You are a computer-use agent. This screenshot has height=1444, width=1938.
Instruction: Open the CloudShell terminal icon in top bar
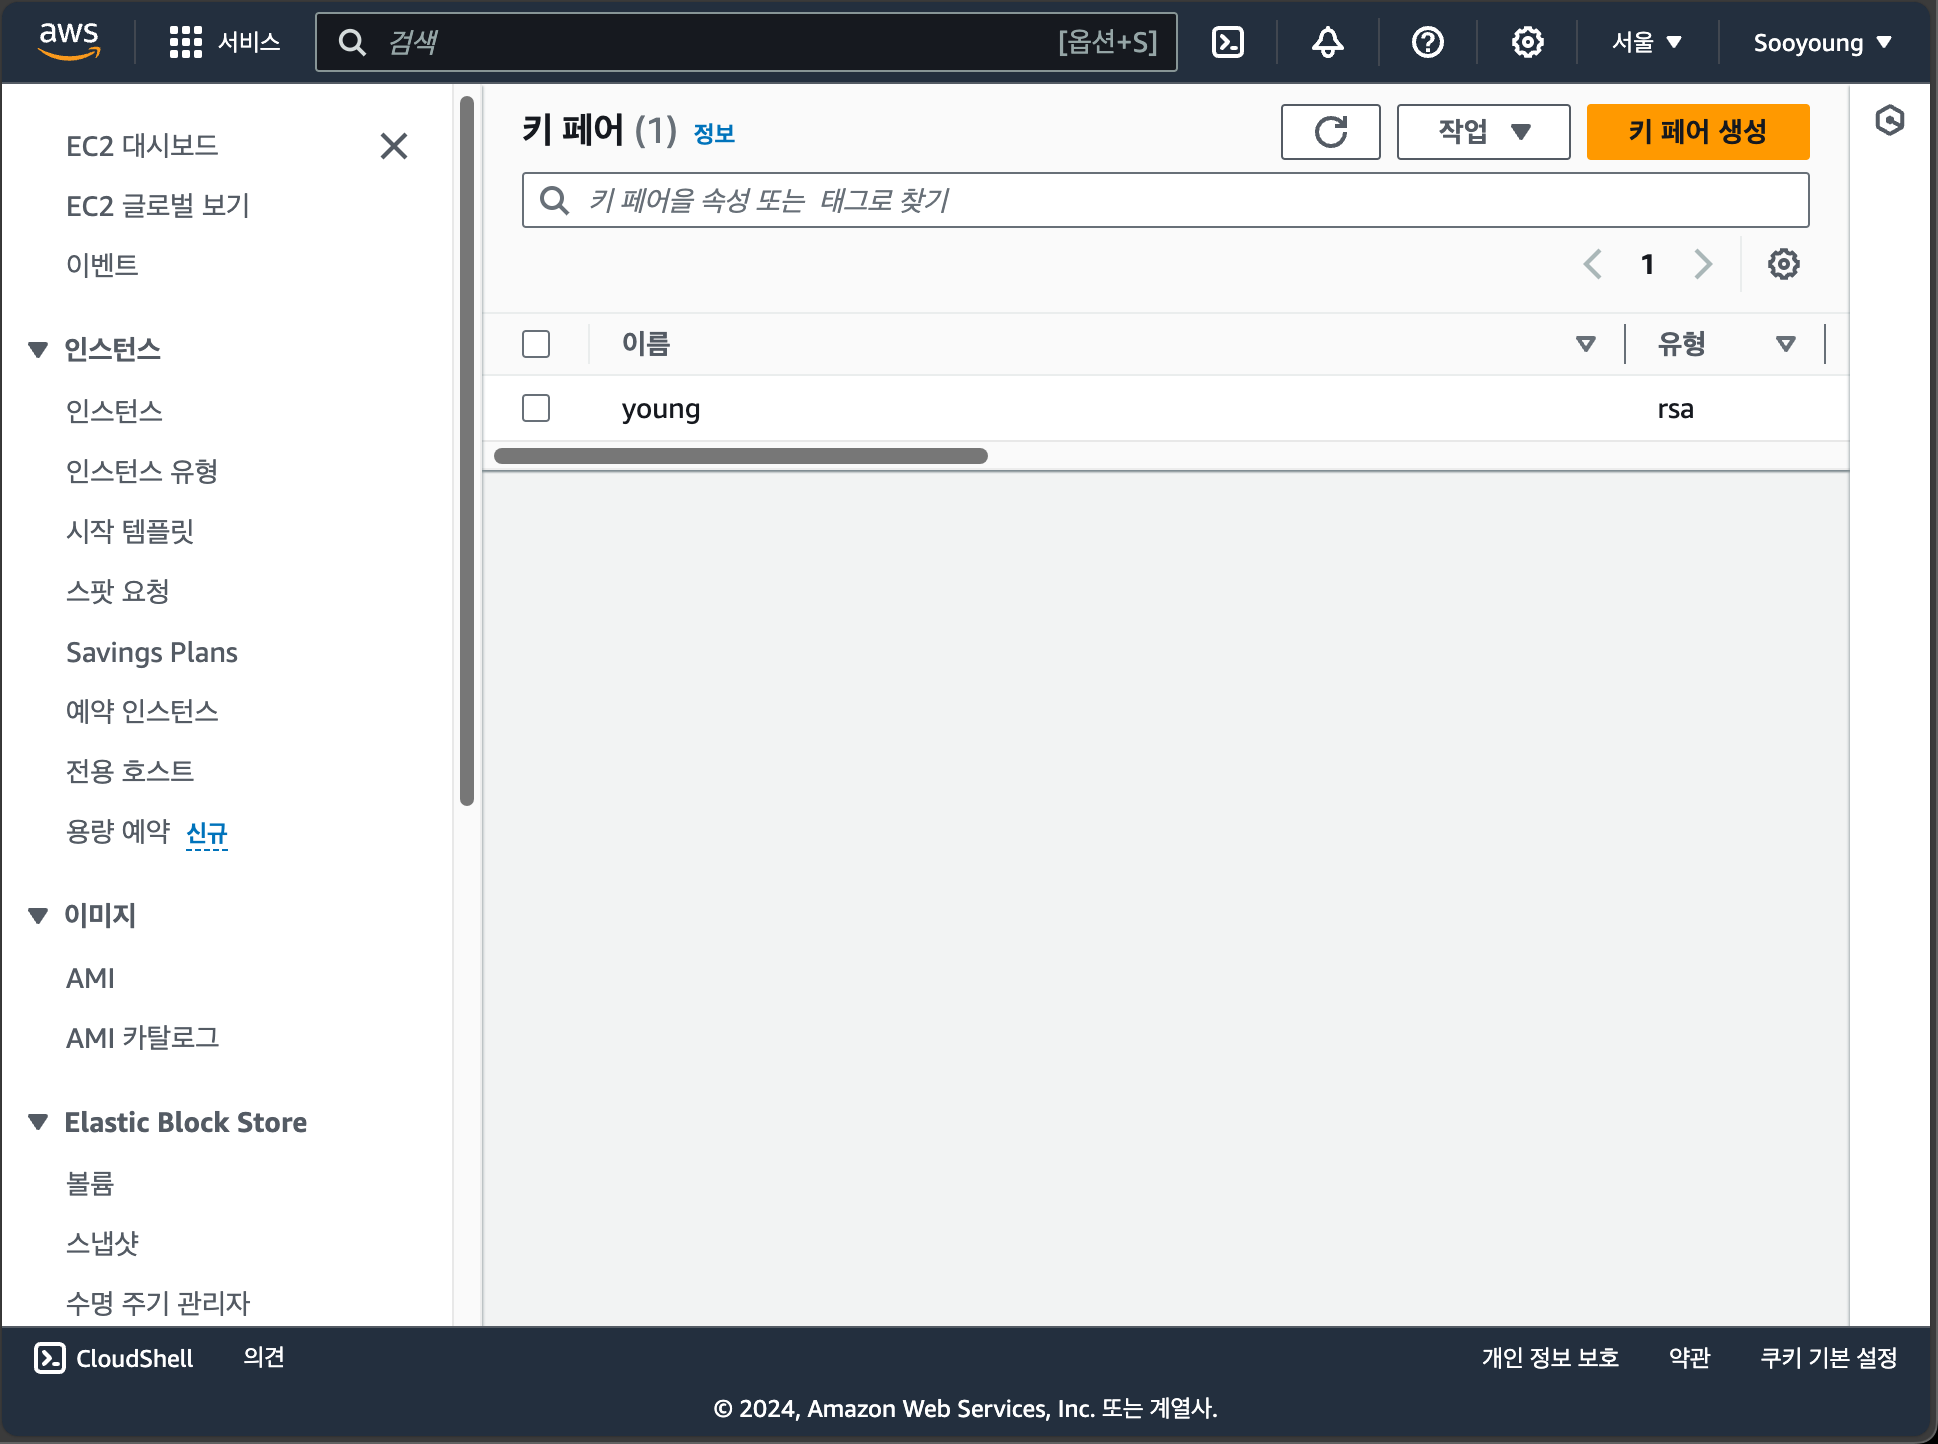[x=1228, y=42]
